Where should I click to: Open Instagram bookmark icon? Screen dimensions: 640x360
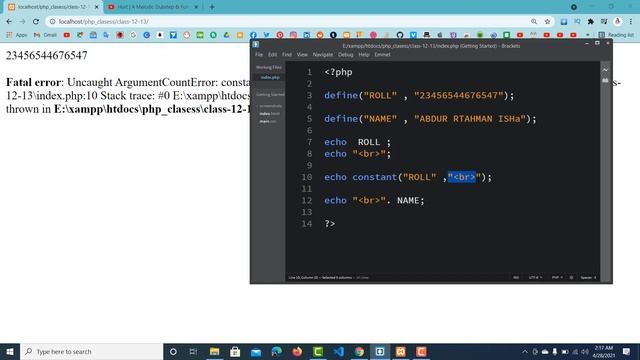pos(293,35)
